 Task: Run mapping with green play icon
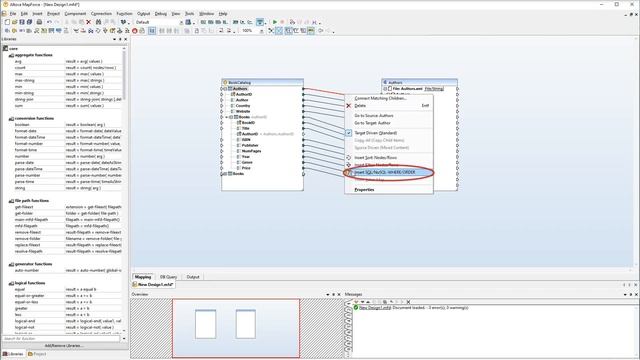click(x=275, y=22)
